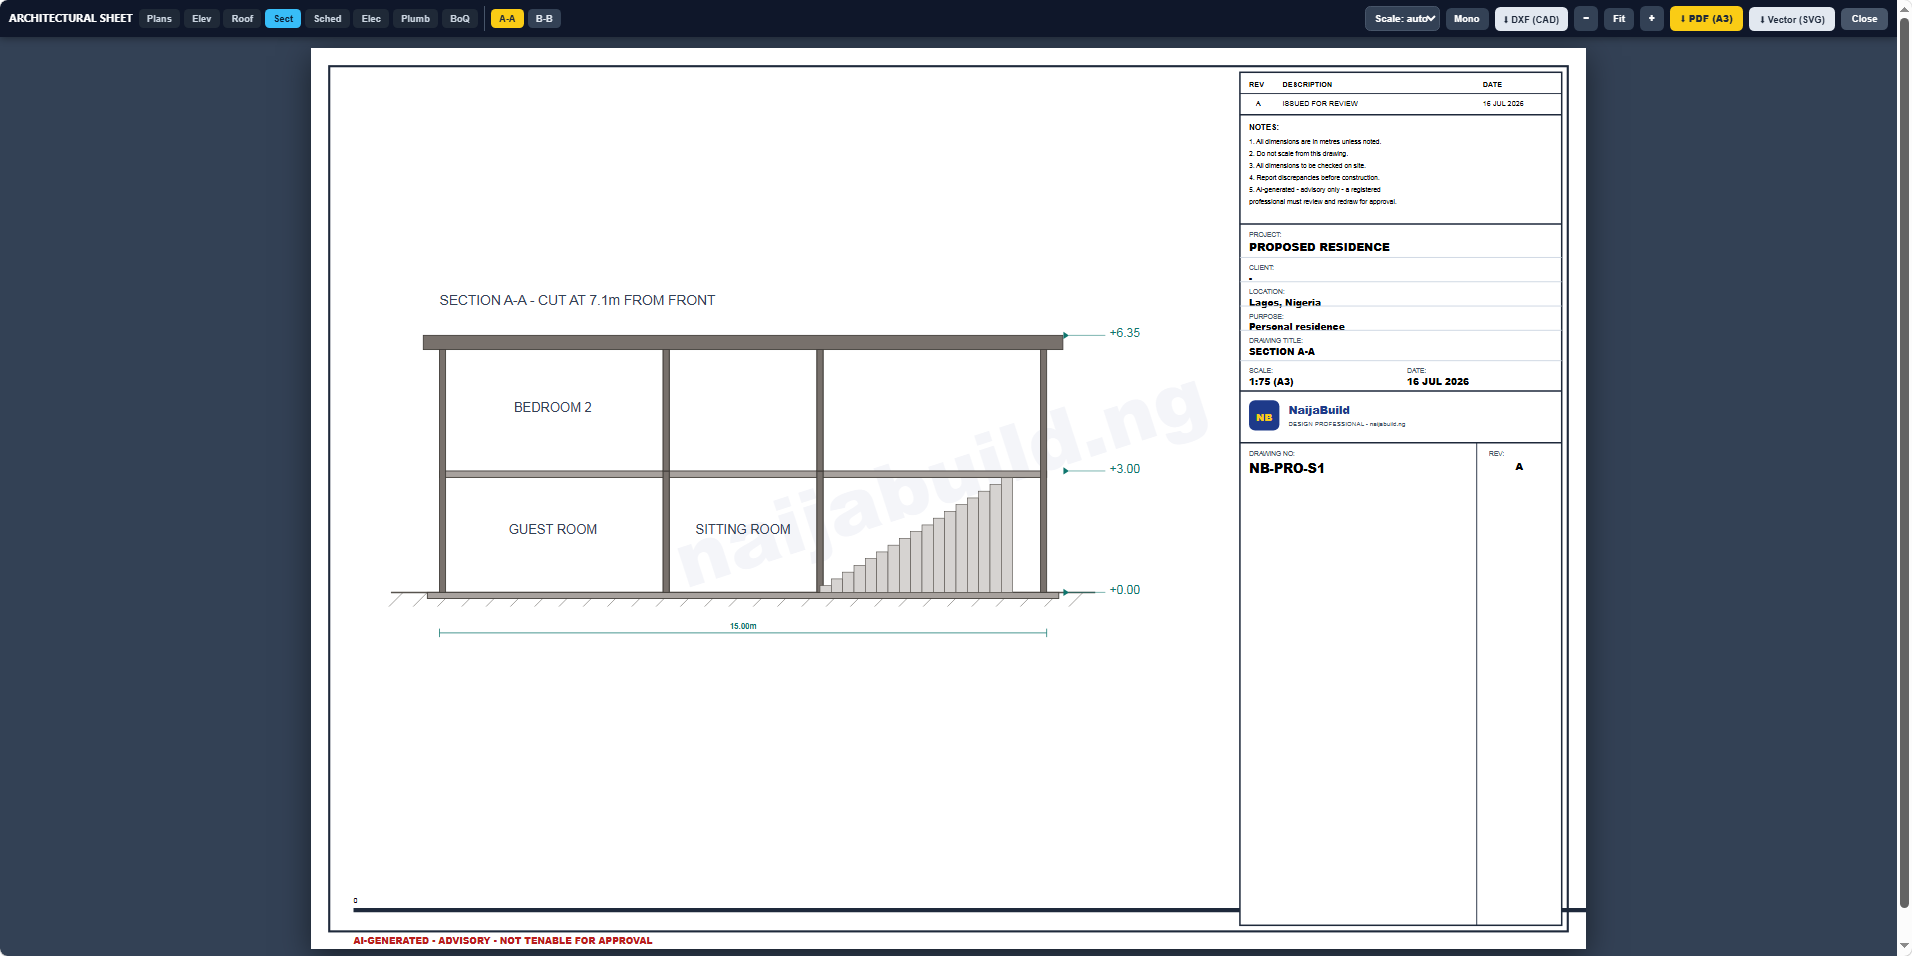The height and width of the screenshot is (956, 1912).
Task: Click the PROPOSED RESIDENCE project name
Action: pos(1319,247)
